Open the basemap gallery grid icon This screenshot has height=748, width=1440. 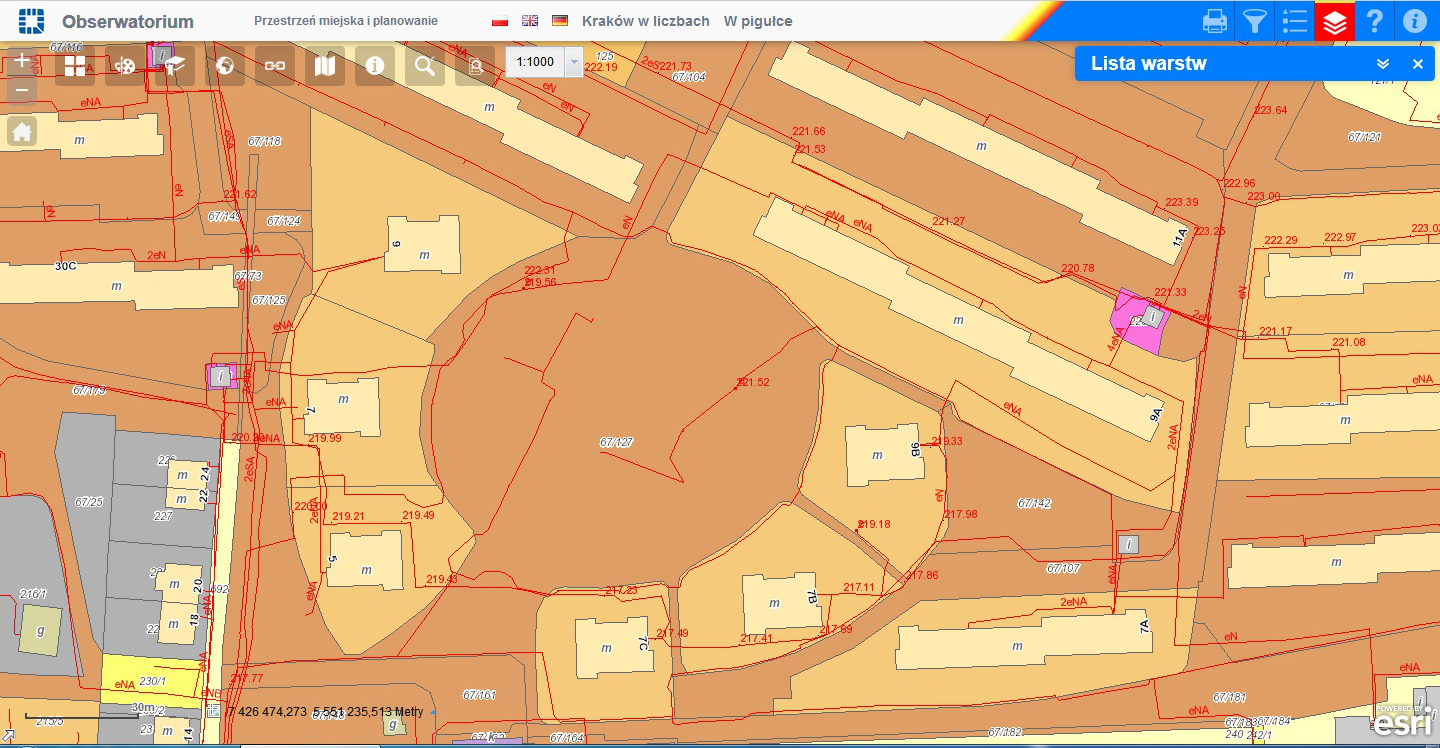click(75, 66)
